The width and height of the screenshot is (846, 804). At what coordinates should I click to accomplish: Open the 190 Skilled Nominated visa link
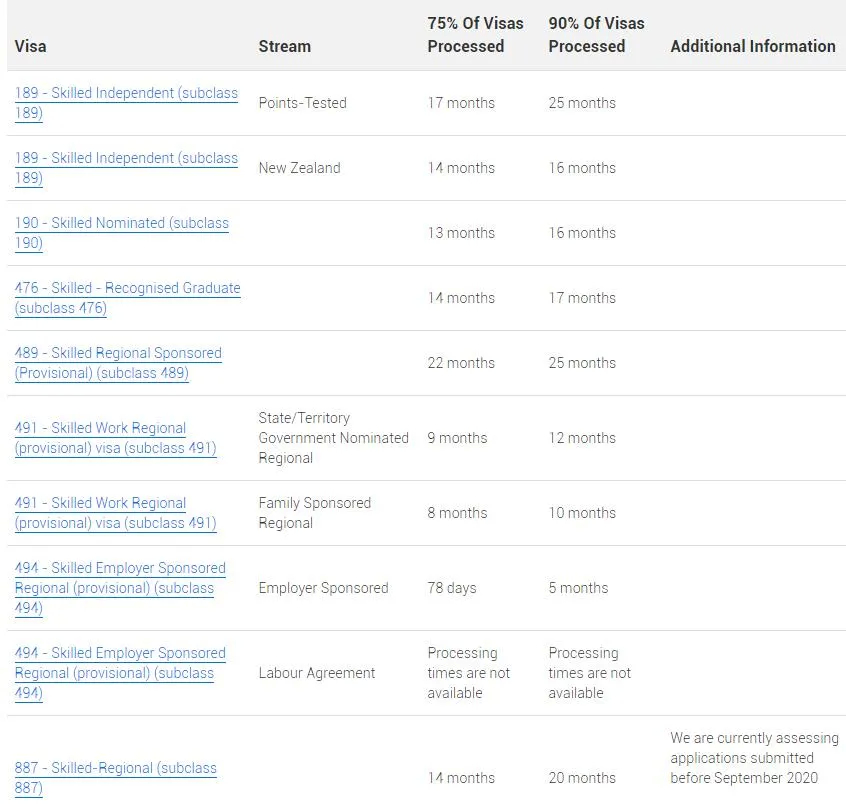coord(122,233)
